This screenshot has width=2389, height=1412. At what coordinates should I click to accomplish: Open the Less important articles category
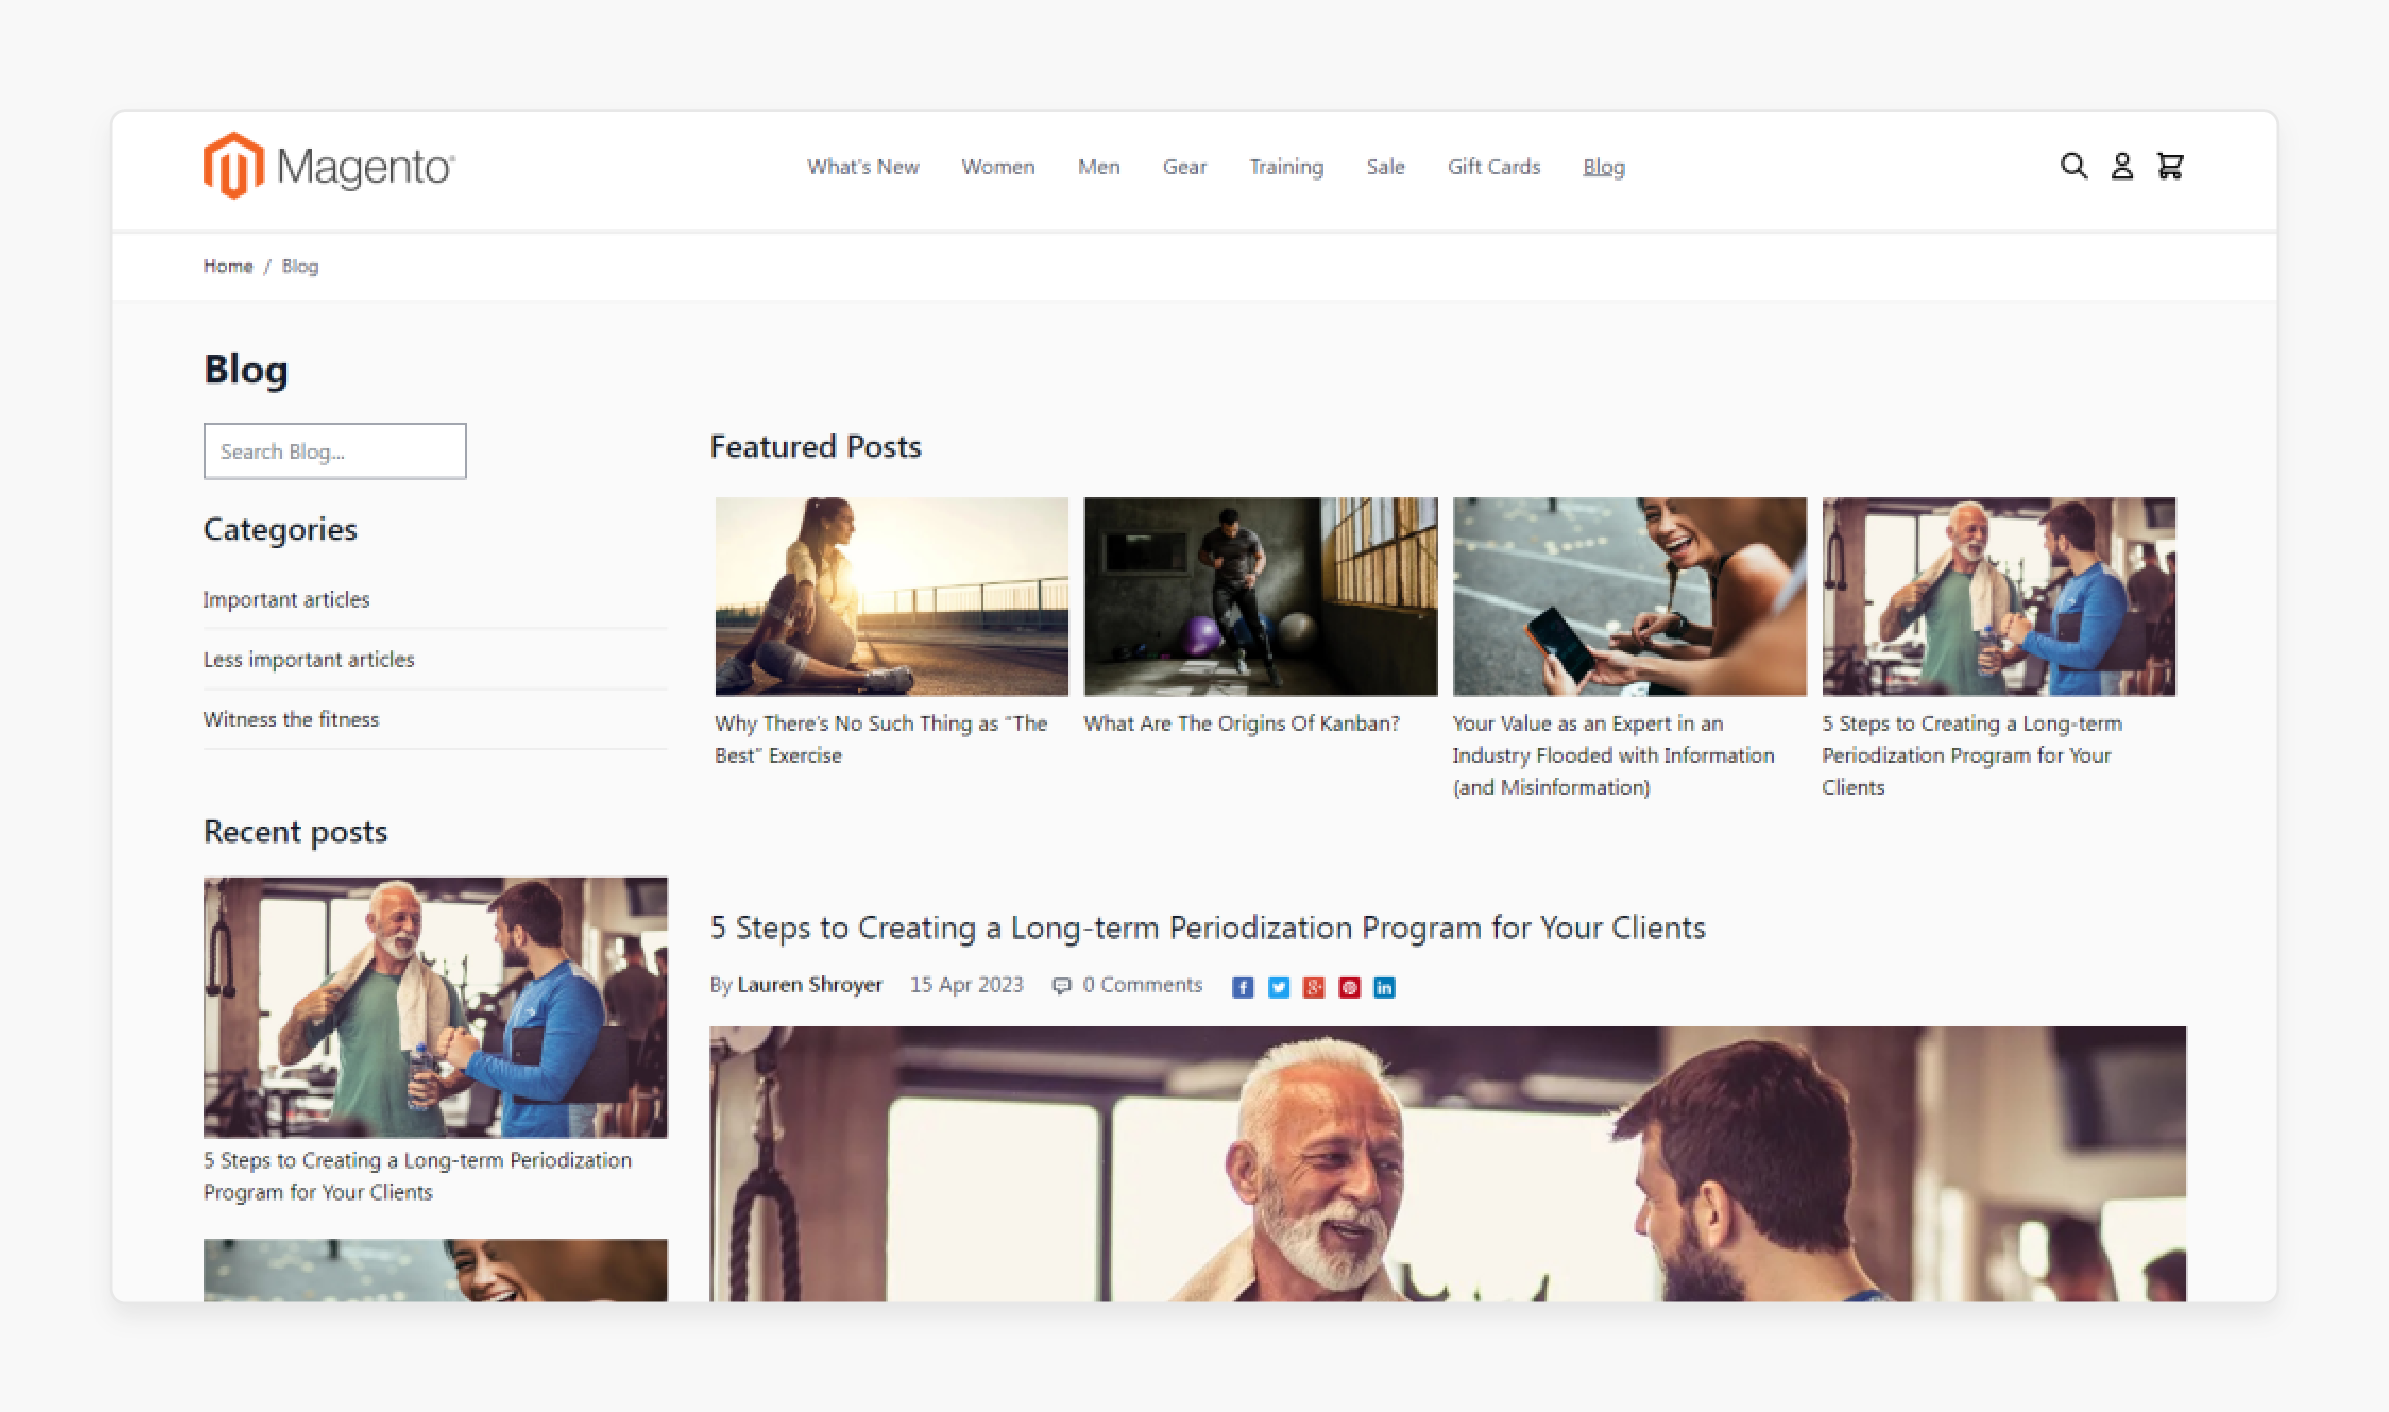click(x=309, y=659)
